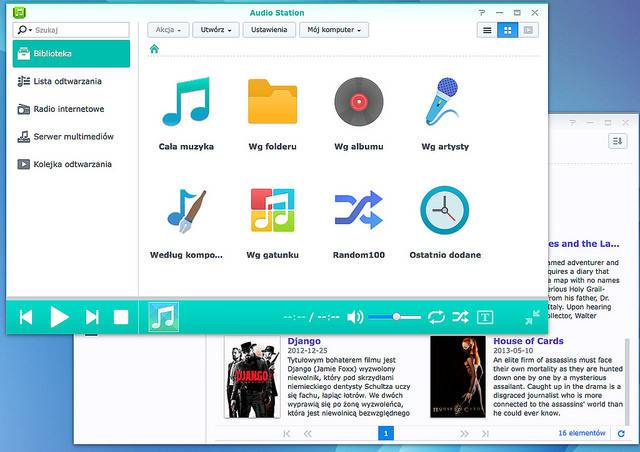Click the House of Cards poster
Screen dimensions: 640x452
pos(458,377)
